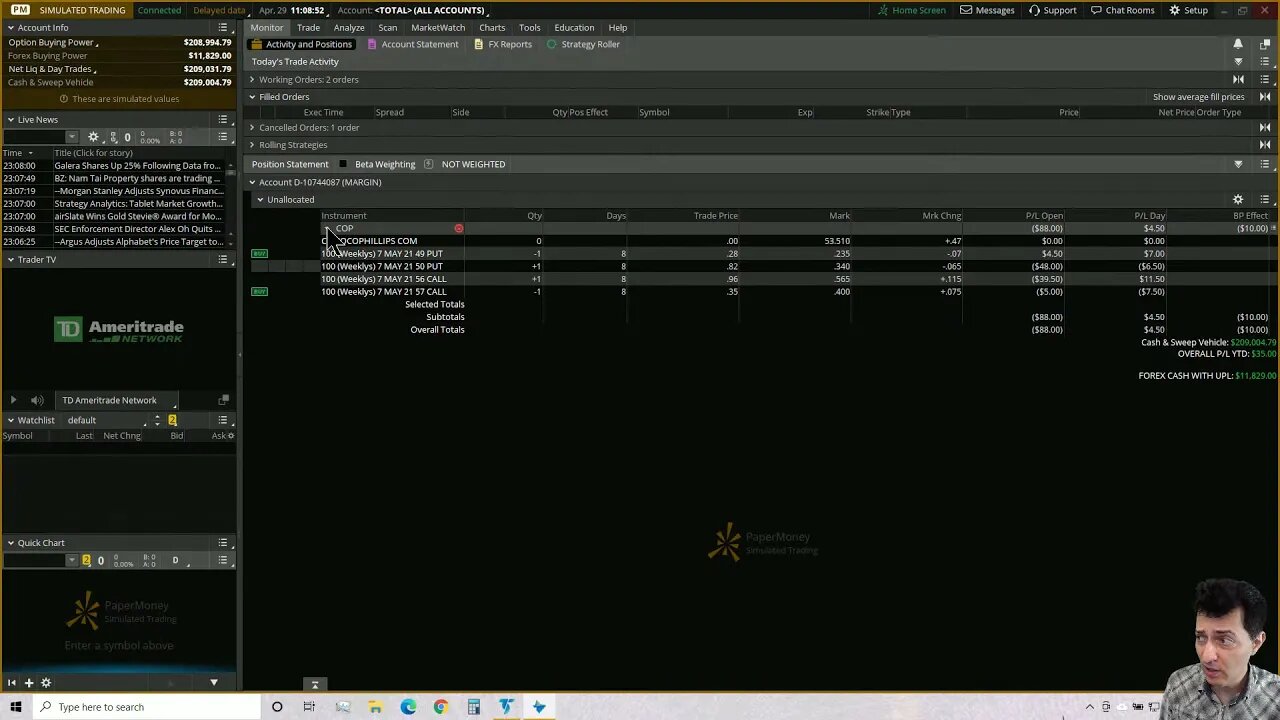Open the Home Screen
Screen dimensions: 1280x720
(911, 10)
